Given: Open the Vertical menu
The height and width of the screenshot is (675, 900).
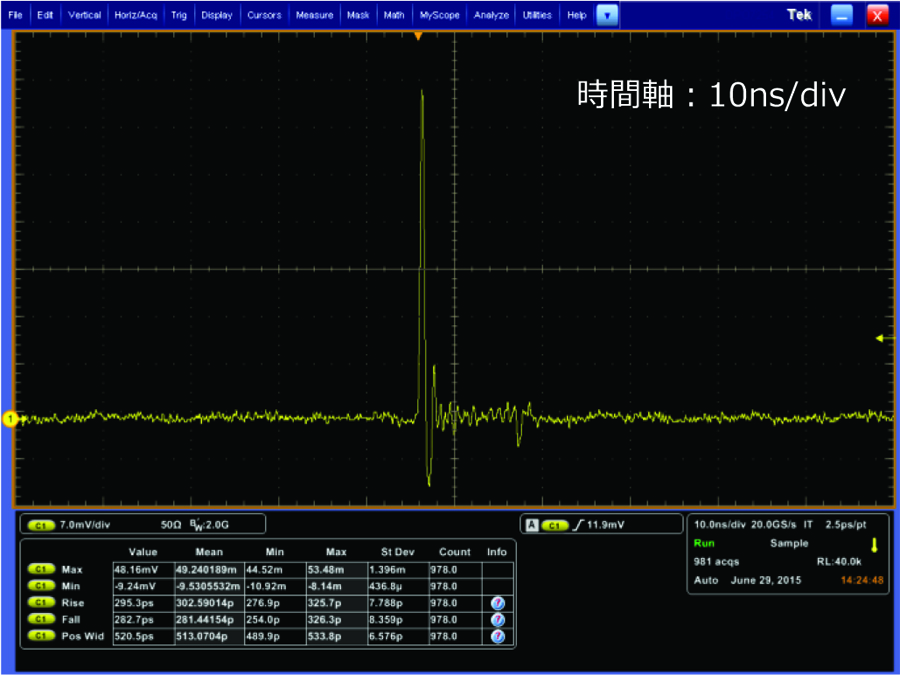Looking at the screenshot, I should pyautogui.click(x=84, y=15).
